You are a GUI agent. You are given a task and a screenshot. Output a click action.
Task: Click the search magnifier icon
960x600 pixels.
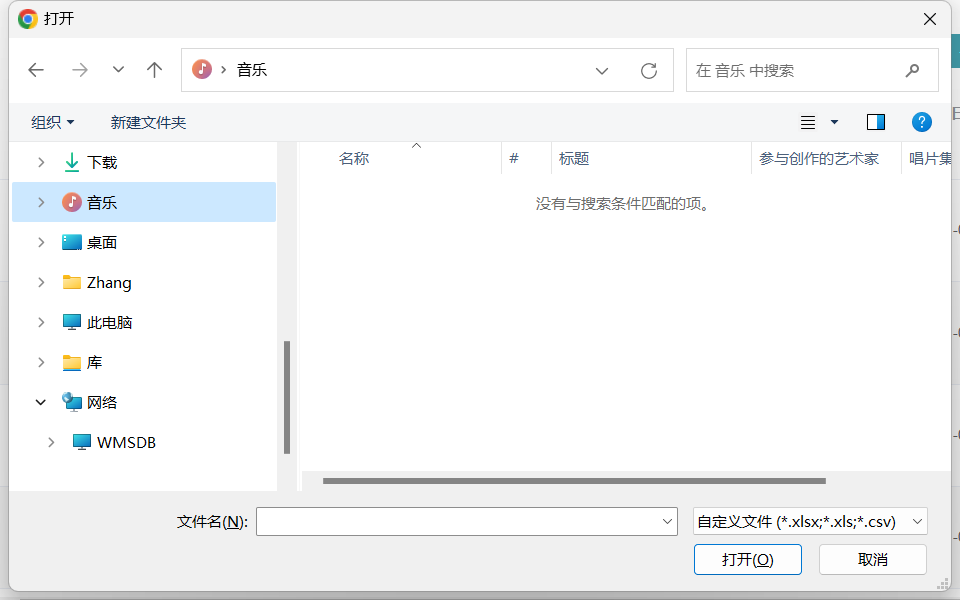pyautogui.click(x=912, y=70)
